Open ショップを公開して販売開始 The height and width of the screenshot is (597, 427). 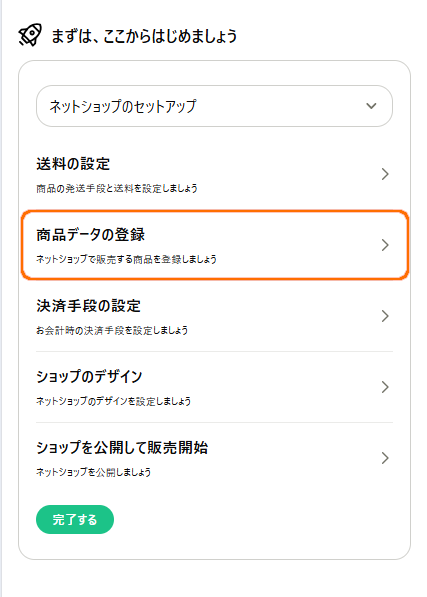(214, 458)
